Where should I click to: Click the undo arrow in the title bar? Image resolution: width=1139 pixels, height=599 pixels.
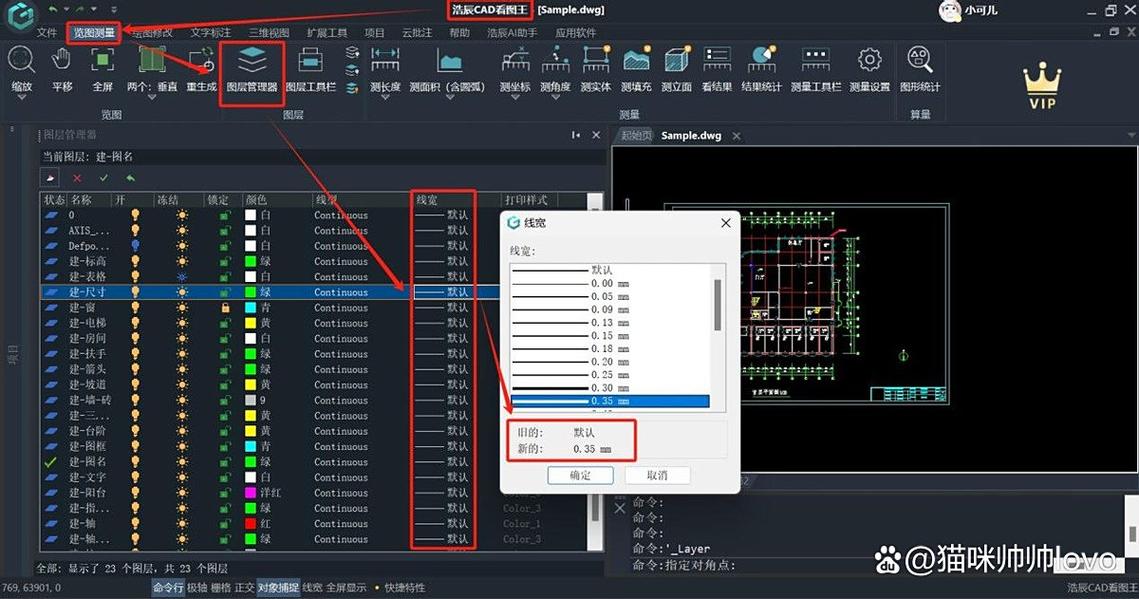pyautogui.click(x=52, y=9)
